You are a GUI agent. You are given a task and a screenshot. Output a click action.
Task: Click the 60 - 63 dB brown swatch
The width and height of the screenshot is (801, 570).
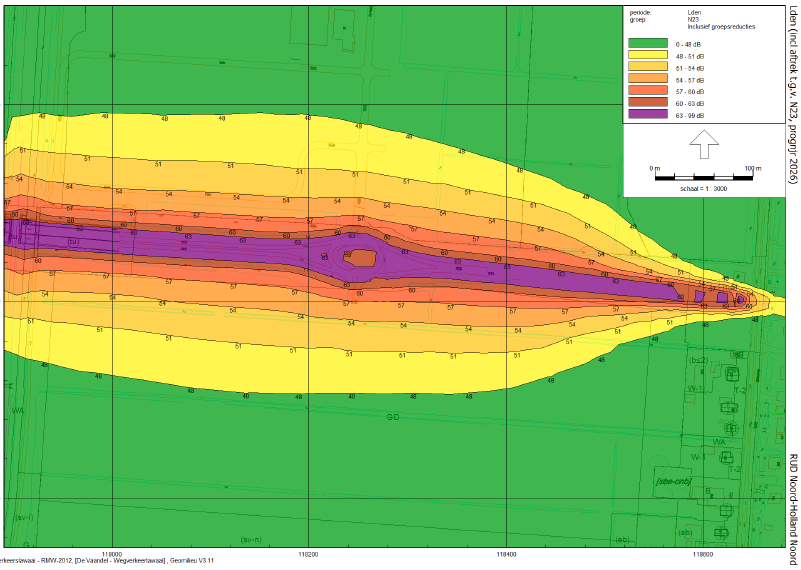(646, 103)
